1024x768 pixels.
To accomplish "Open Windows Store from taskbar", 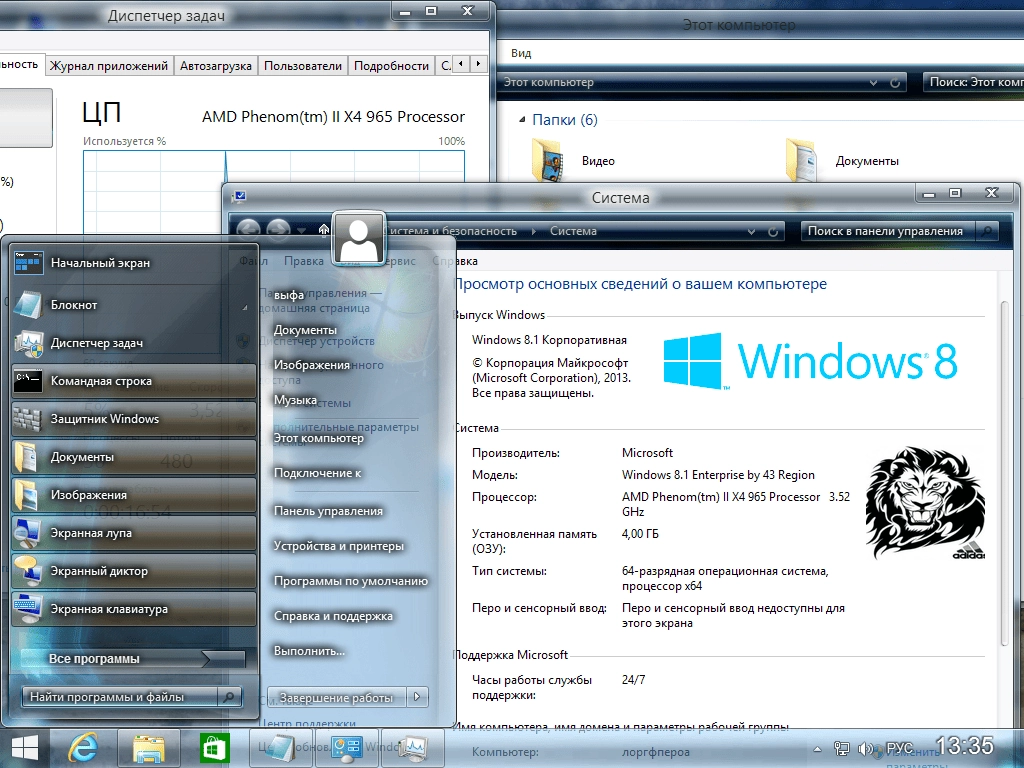I will [214, 748].
